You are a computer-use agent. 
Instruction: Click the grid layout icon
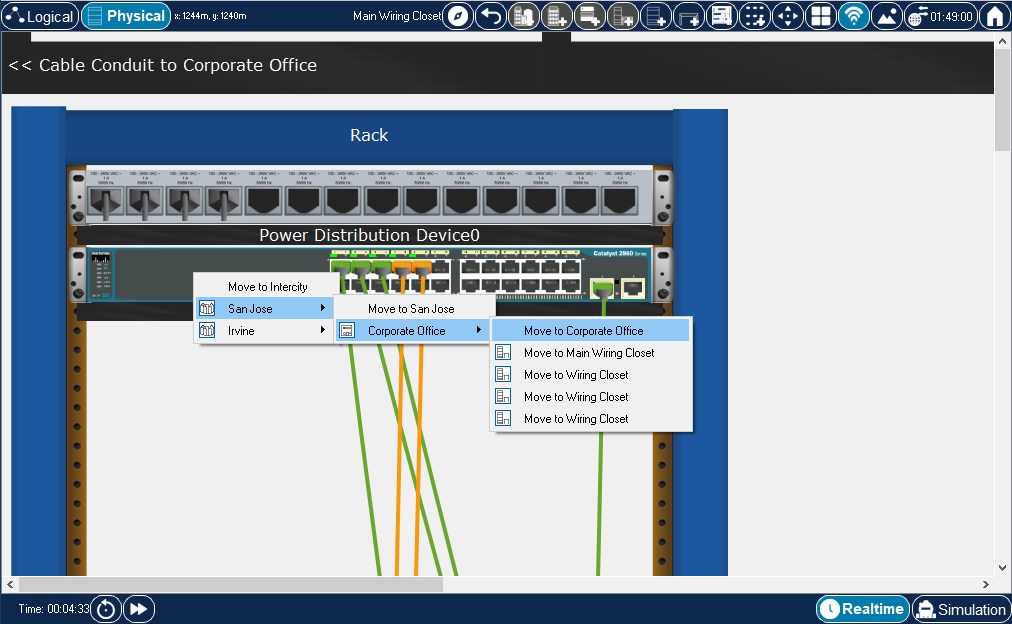point(821,16)
